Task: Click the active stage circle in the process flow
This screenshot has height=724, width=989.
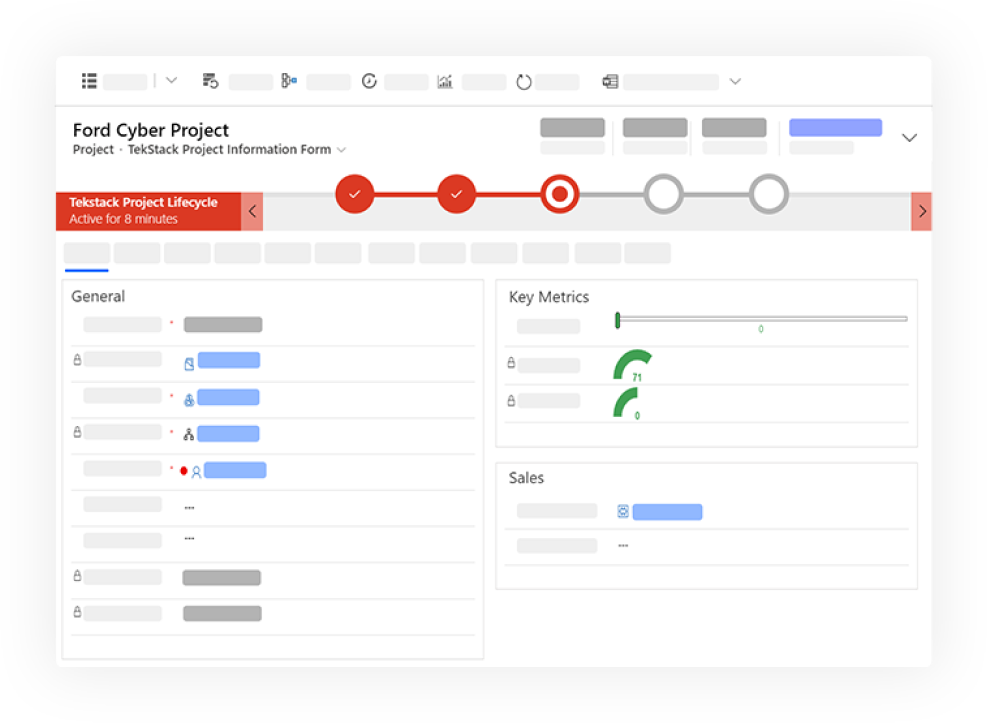Action: pos(560,194)
